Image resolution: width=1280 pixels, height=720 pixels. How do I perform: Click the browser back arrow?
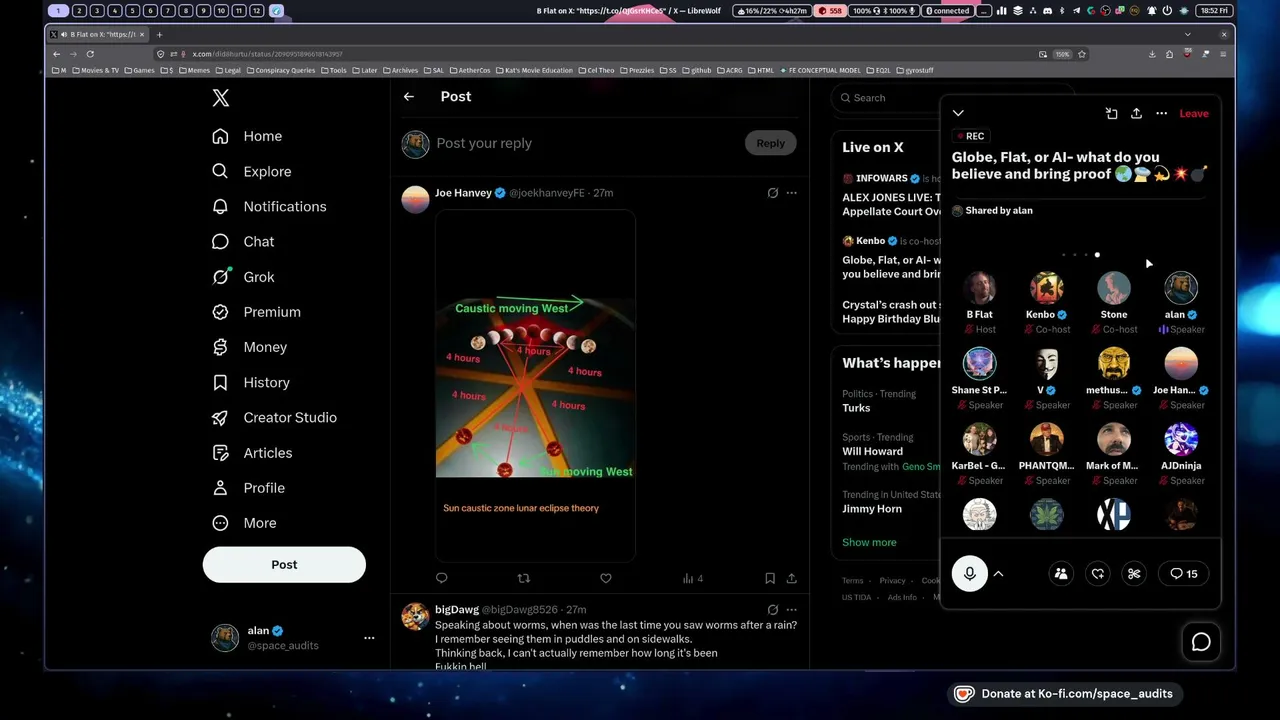click(57, 54)
